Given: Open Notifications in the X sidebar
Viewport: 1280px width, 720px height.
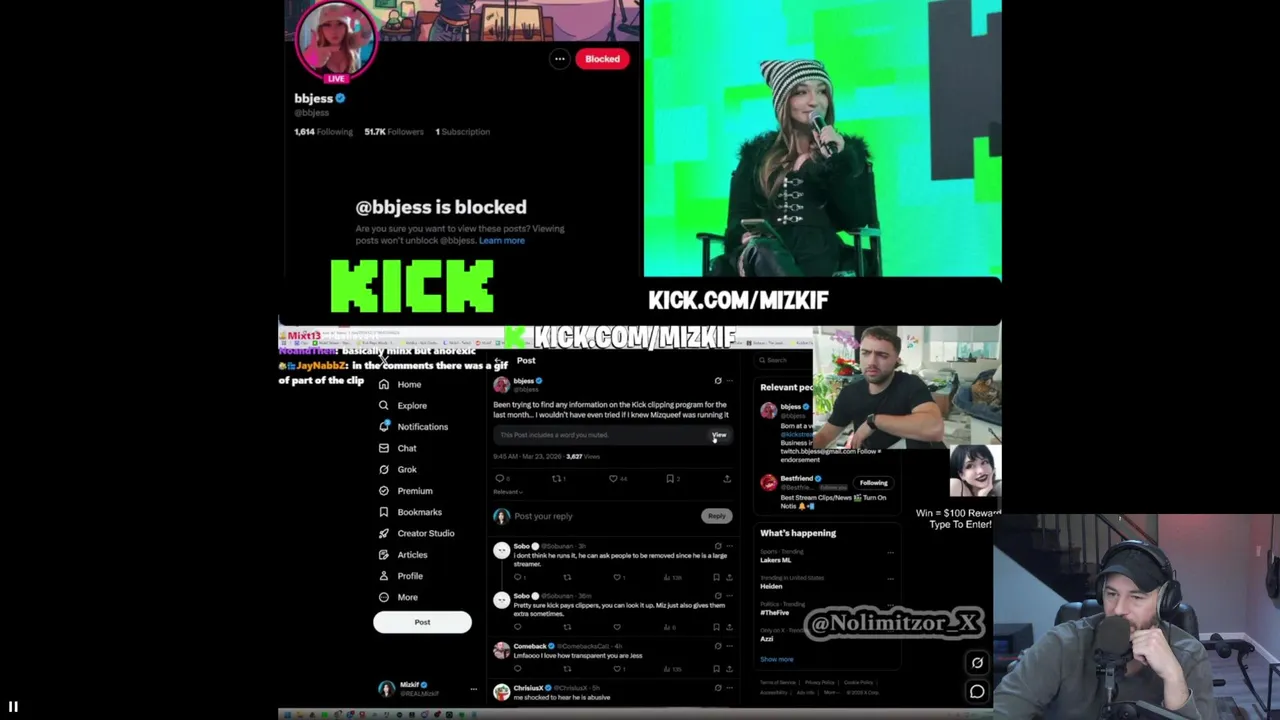Looking at the screenshot, I should click(x=413, y=427).
